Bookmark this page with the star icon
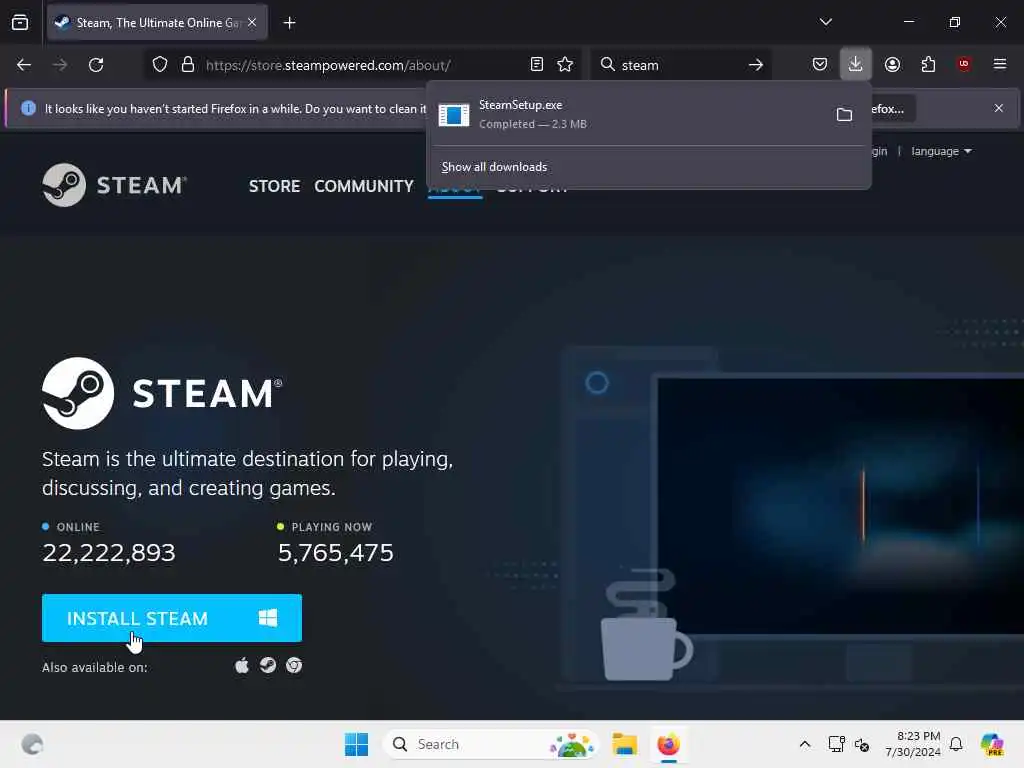 565,64
